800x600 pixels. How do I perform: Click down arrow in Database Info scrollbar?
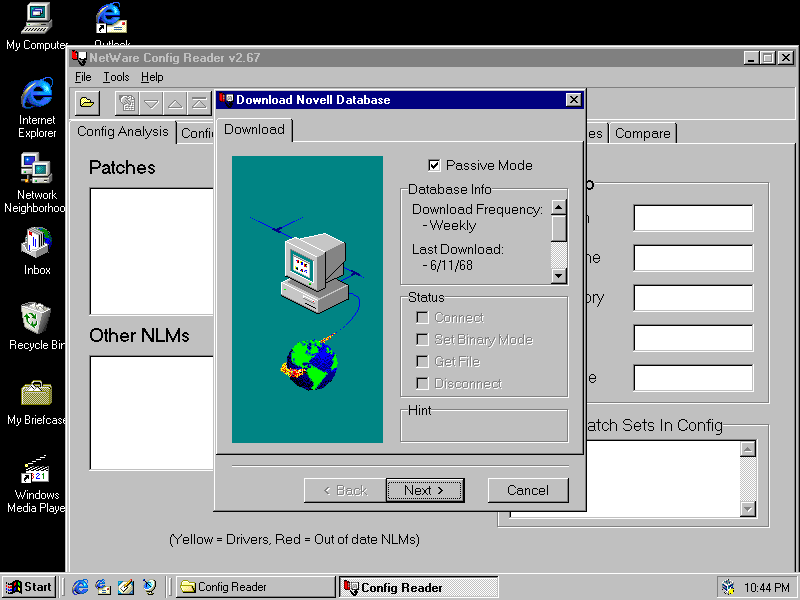(559, 276)
